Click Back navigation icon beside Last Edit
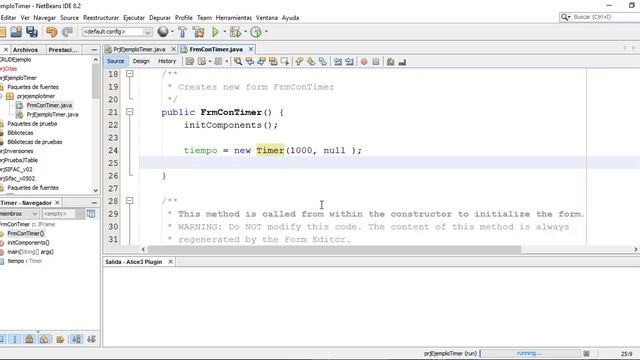 coord(202,62)
